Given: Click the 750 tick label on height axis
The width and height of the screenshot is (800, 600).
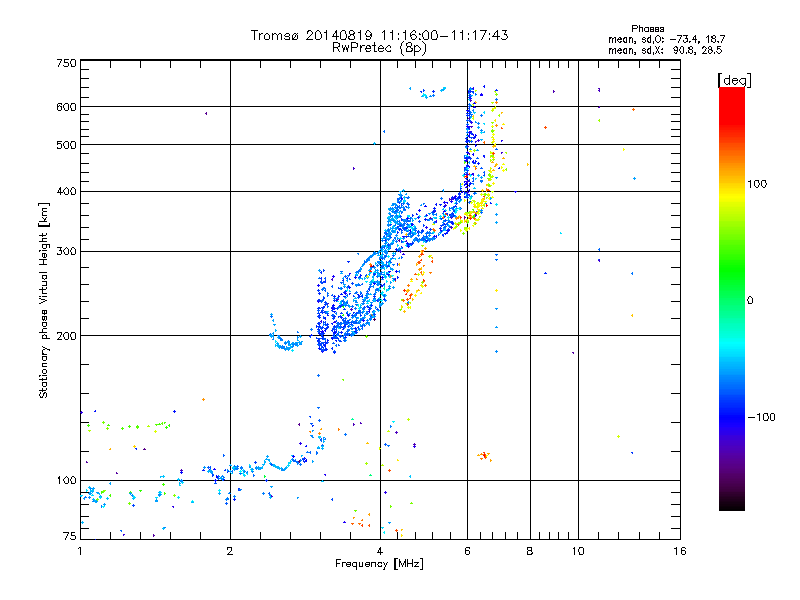Looking at the screenshot, I should click(66, 63).
